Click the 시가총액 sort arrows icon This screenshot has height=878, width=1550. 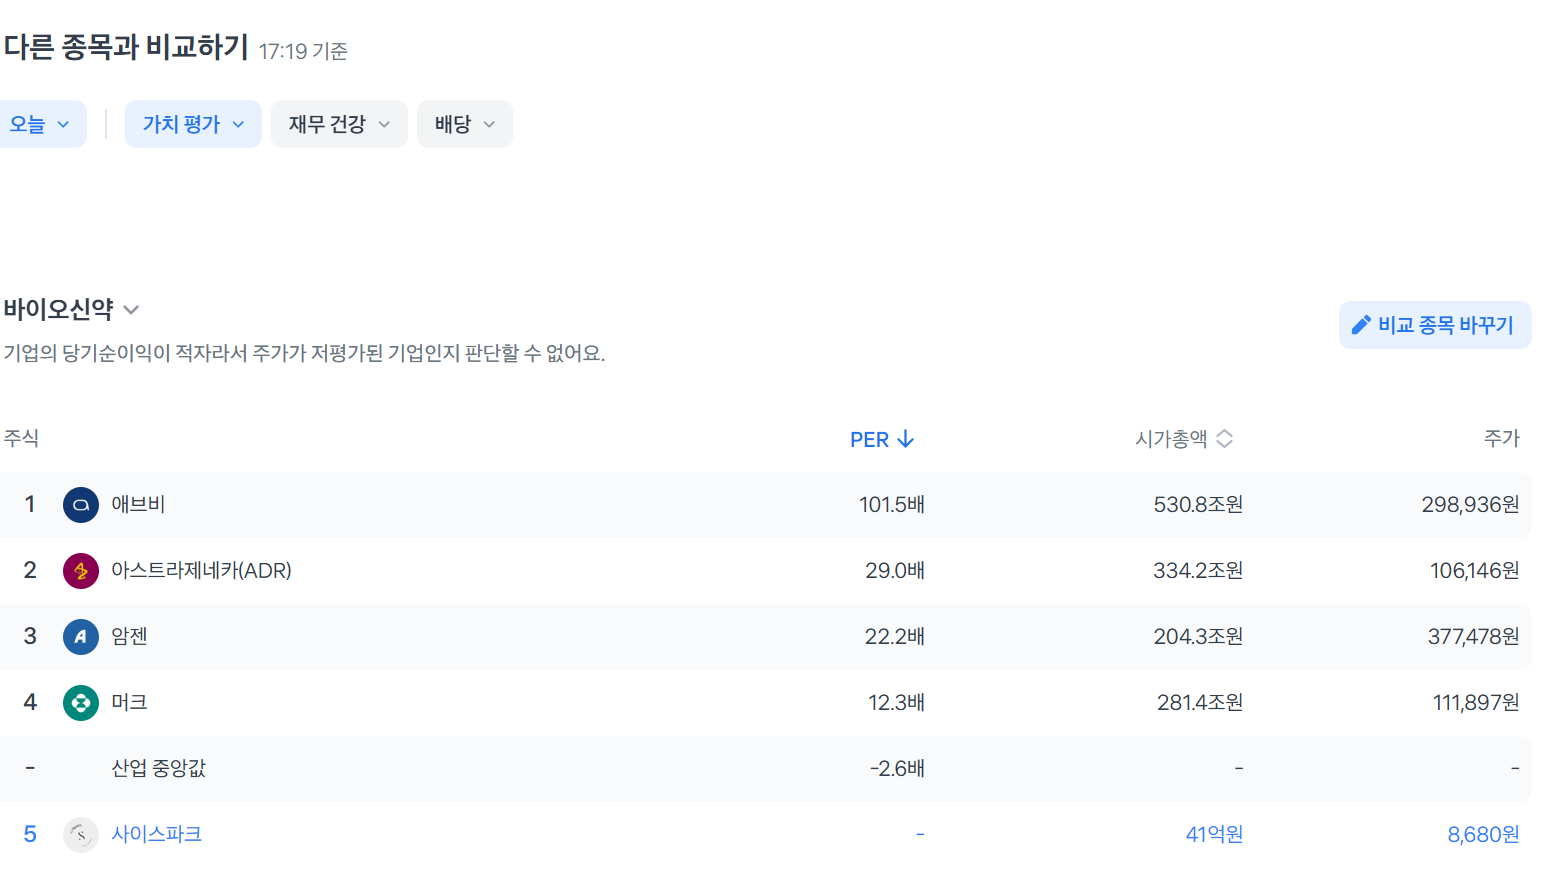[x=1224, y=438]
